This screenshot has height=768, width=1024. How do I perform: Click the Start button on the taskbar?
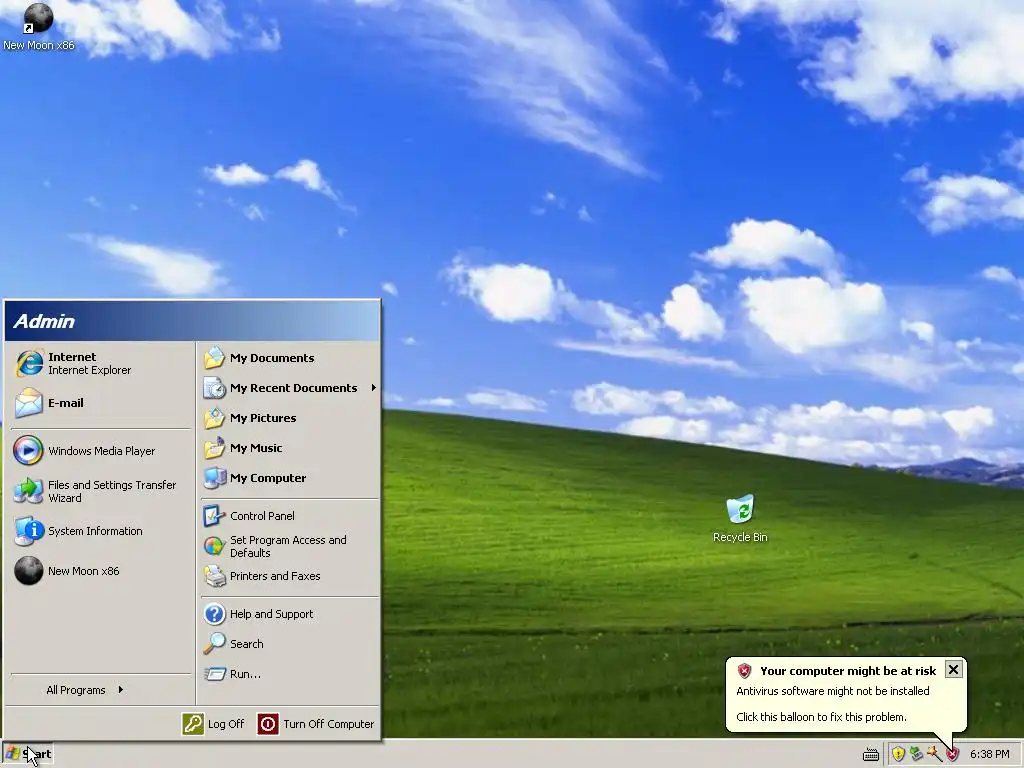pyautogui.click(x=27, y=754)
